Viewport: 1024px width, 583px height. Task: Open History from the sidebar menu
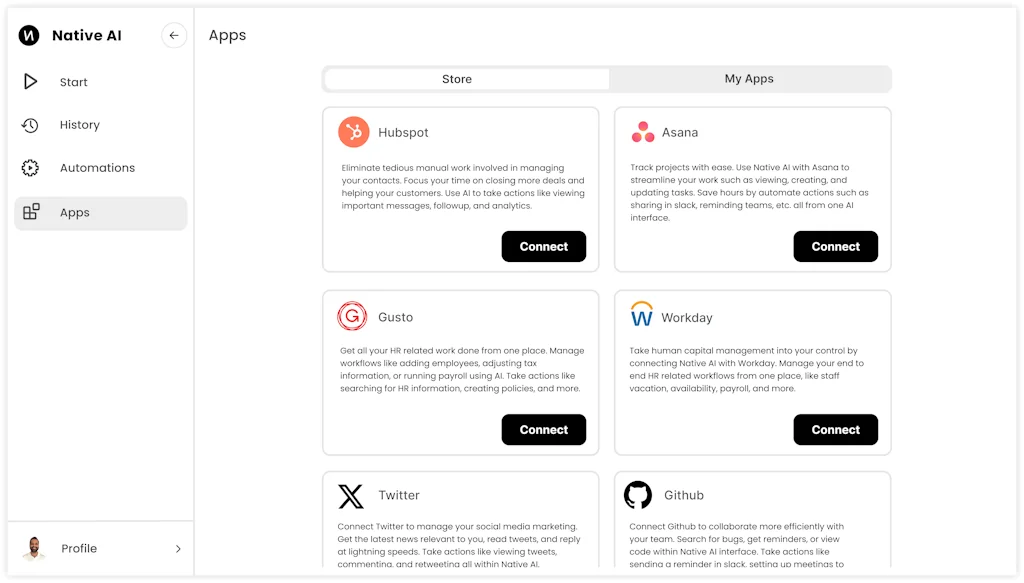coord(79,124)
